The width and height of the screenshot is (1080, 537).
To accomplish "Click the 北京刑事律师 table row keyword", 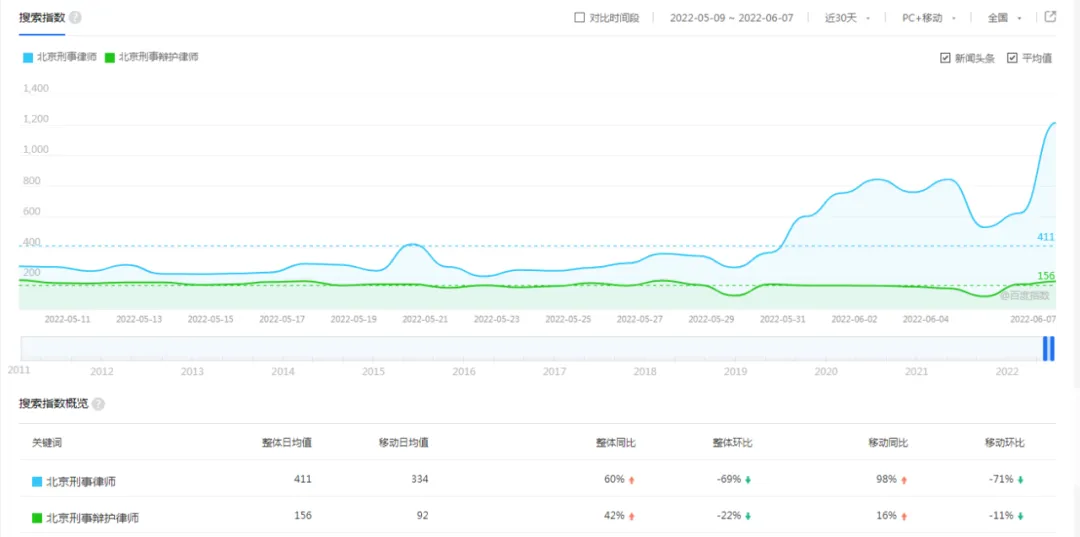I will click(x=81, y=482).
